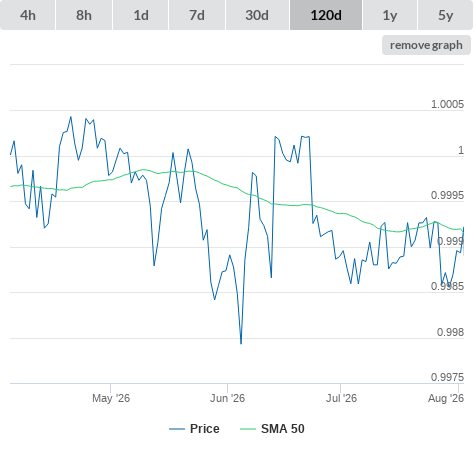
Task: Click the May '26 axis marker
Action: tap(111, 398)
